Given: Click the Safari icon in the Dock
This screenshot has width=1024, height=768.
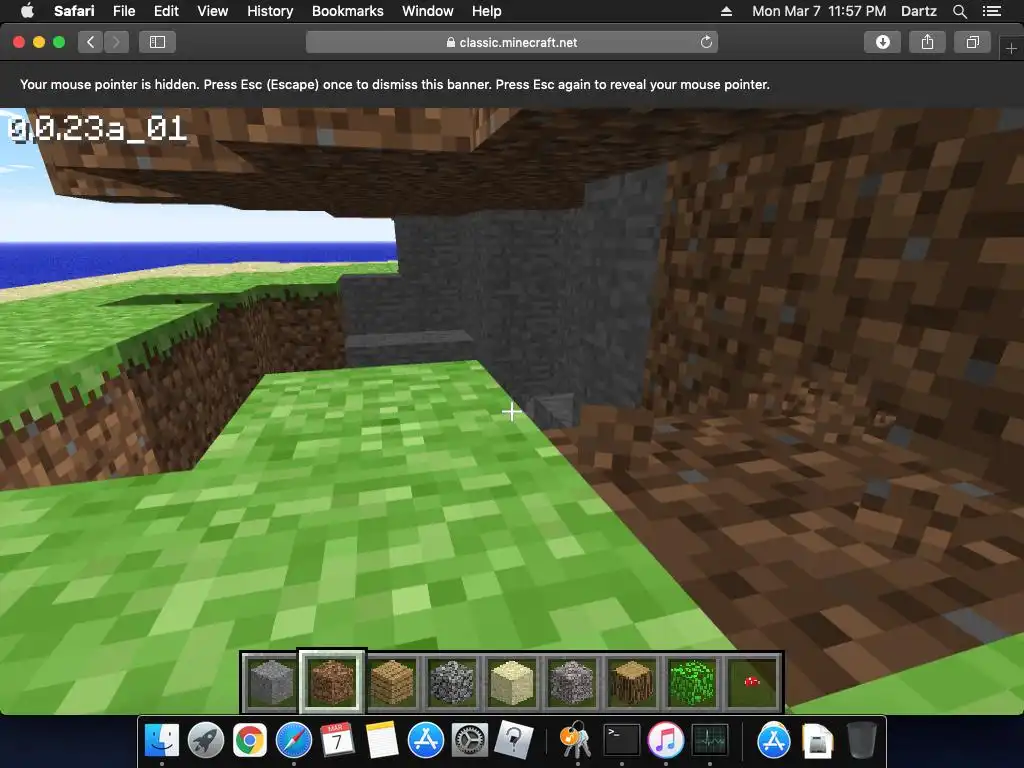Looking at the screenshot, I should pyautogui.click(x=294, y=741).
